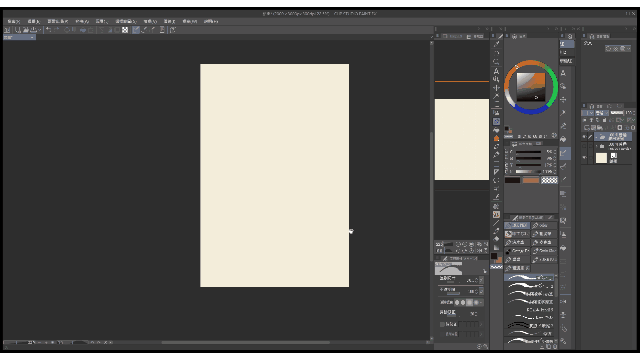Open the Help menu in menu bar

(x=211, y=21)
